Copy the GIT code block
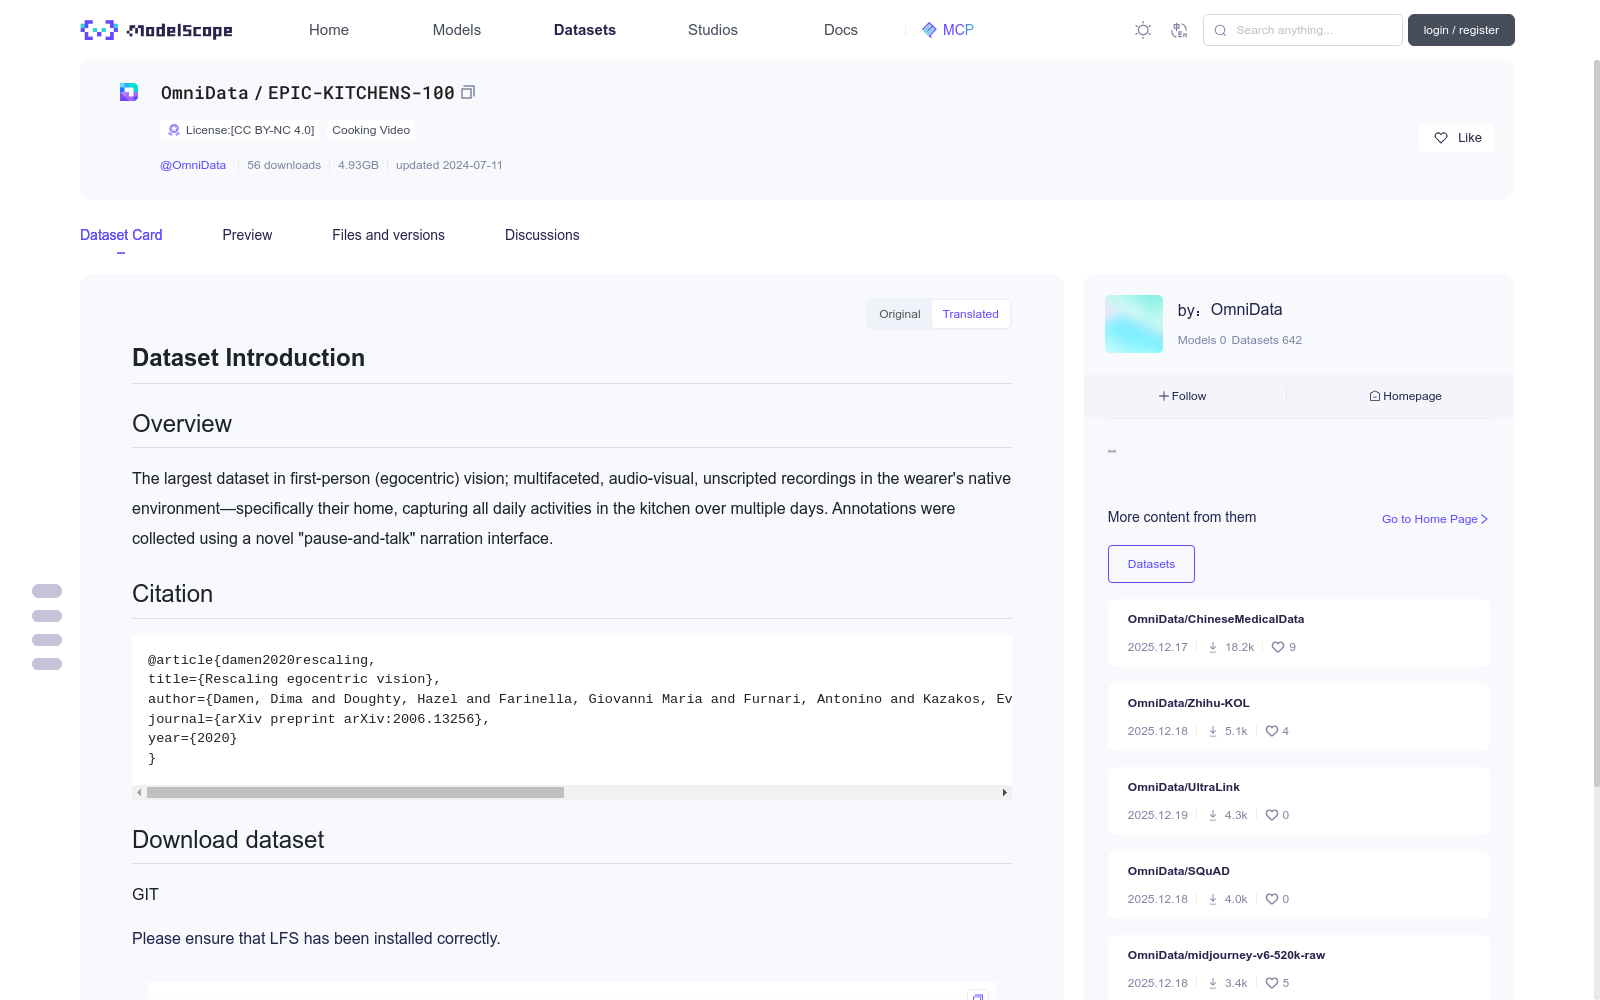1600x1000 pixels. pos(978,995)
